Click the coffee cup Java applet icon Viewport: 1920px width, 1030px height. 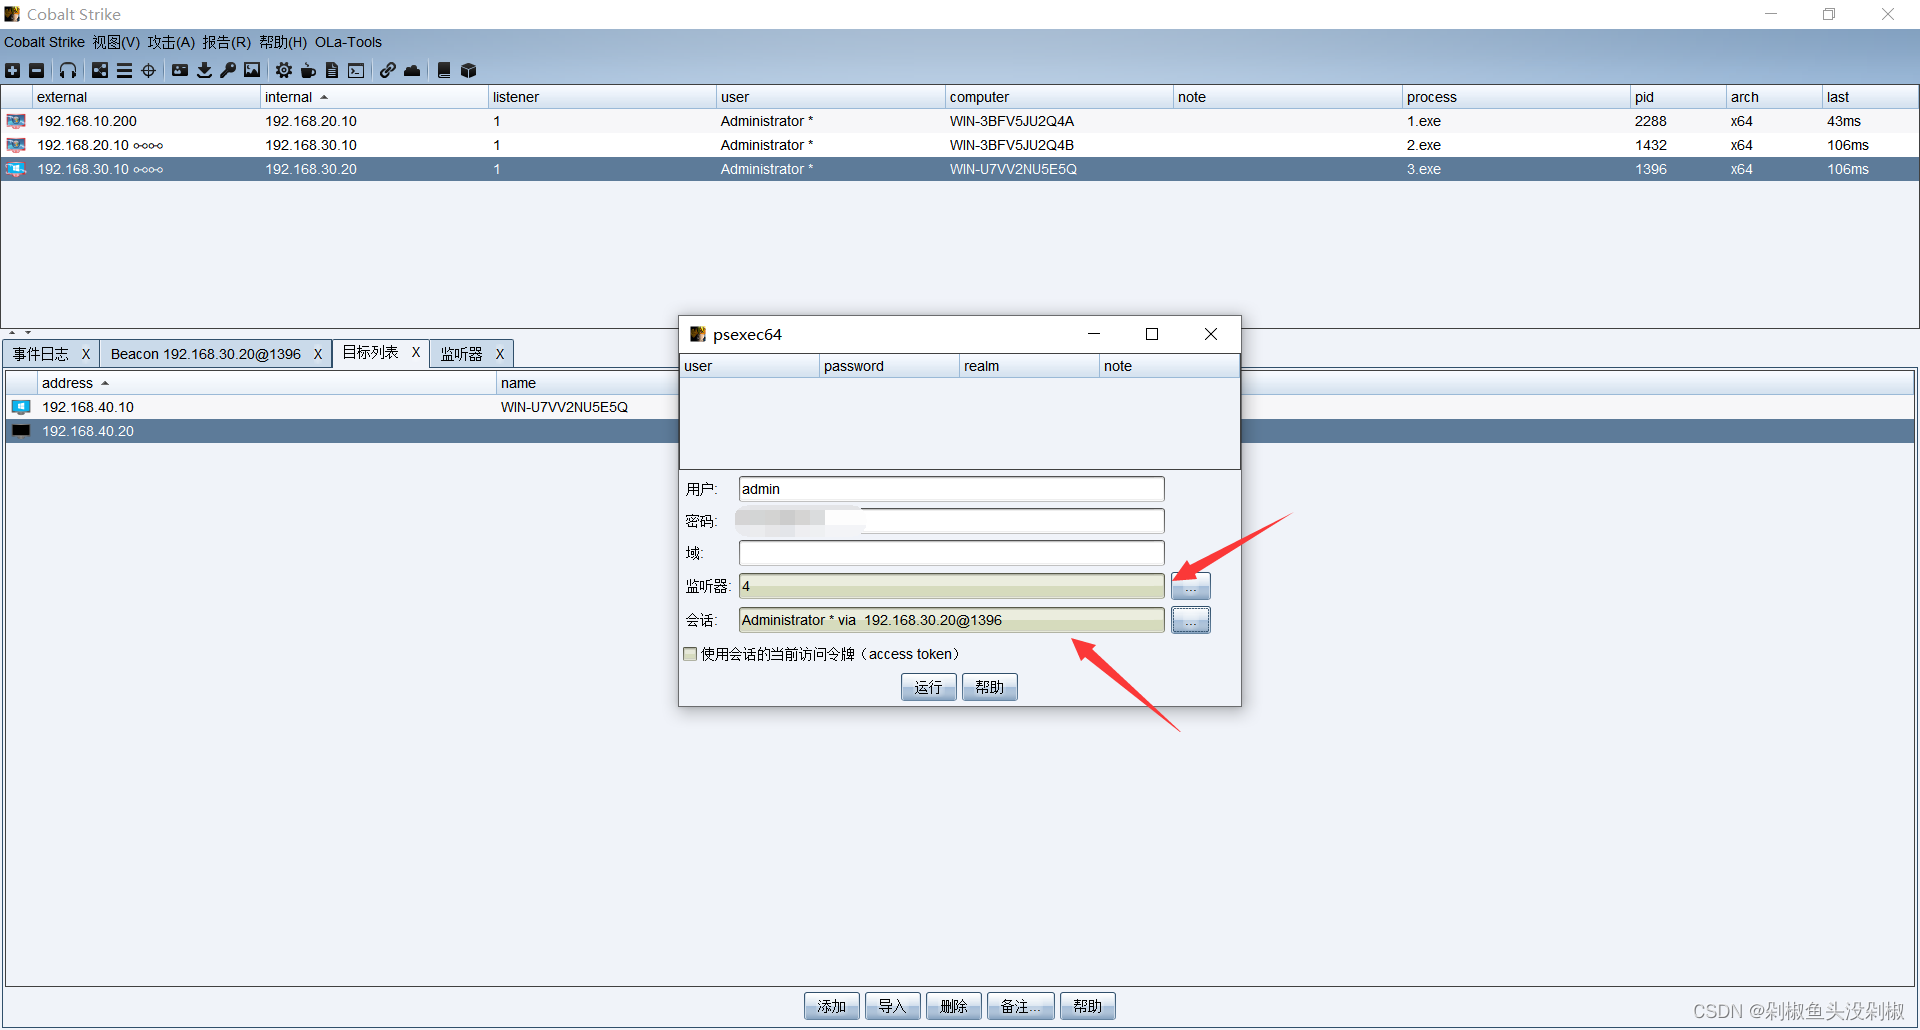click(308, 70)
